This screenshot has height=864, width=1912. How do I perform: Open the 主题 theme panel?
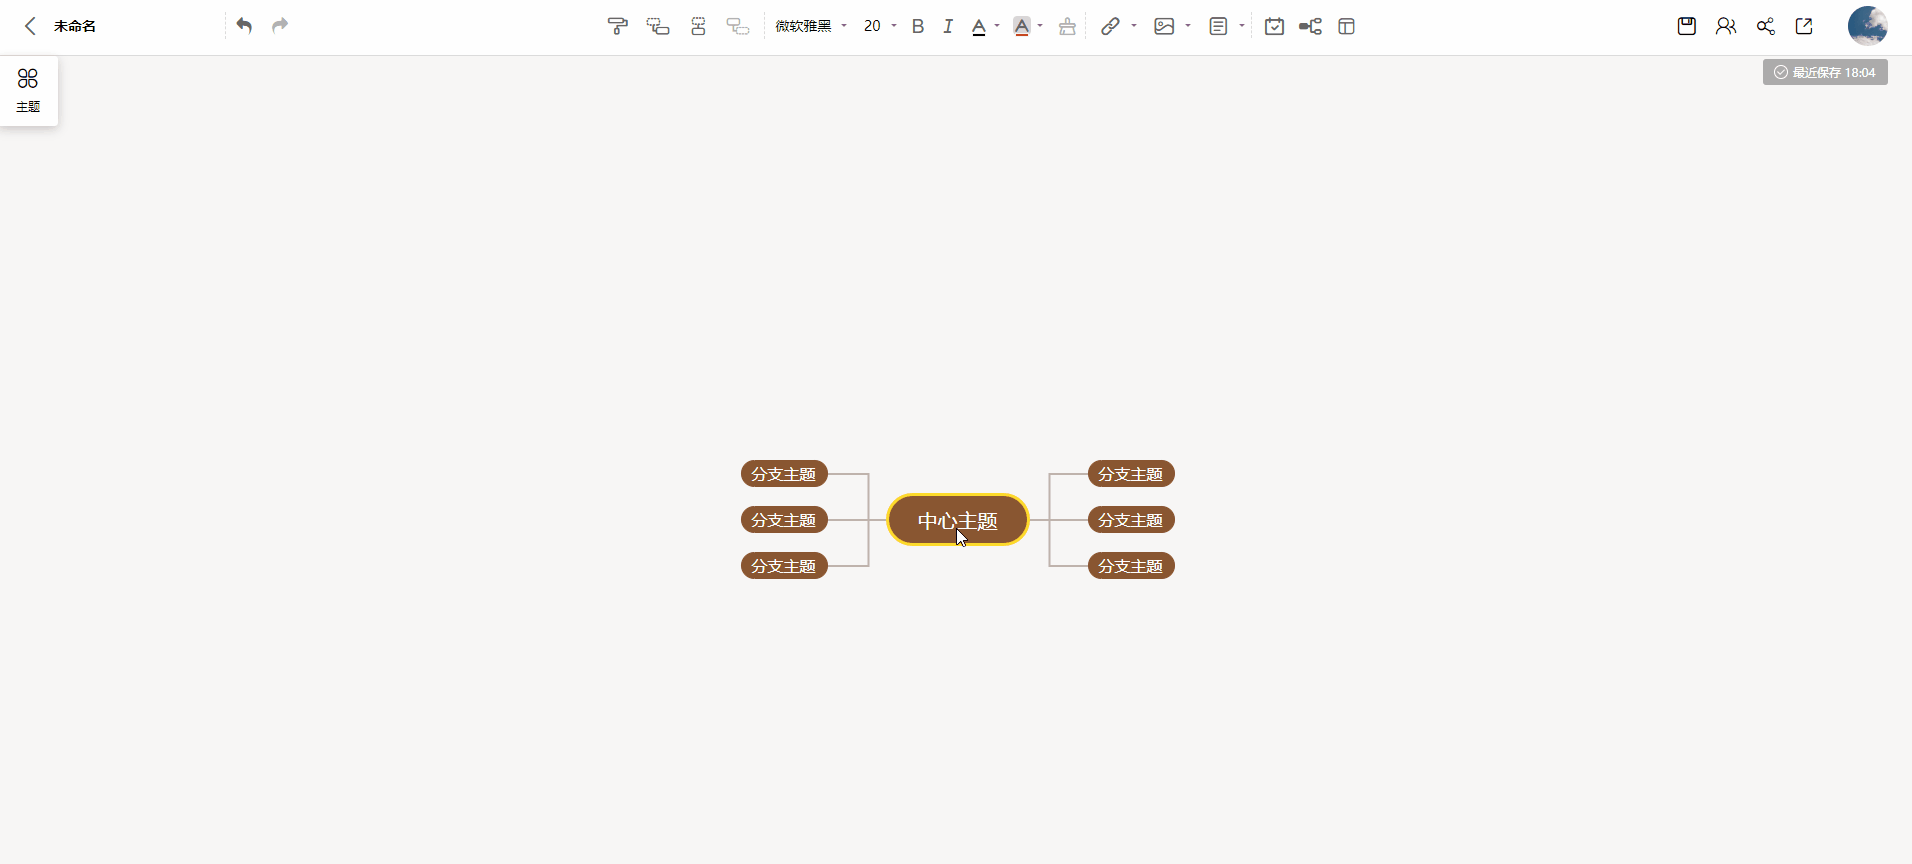(28, 90)
